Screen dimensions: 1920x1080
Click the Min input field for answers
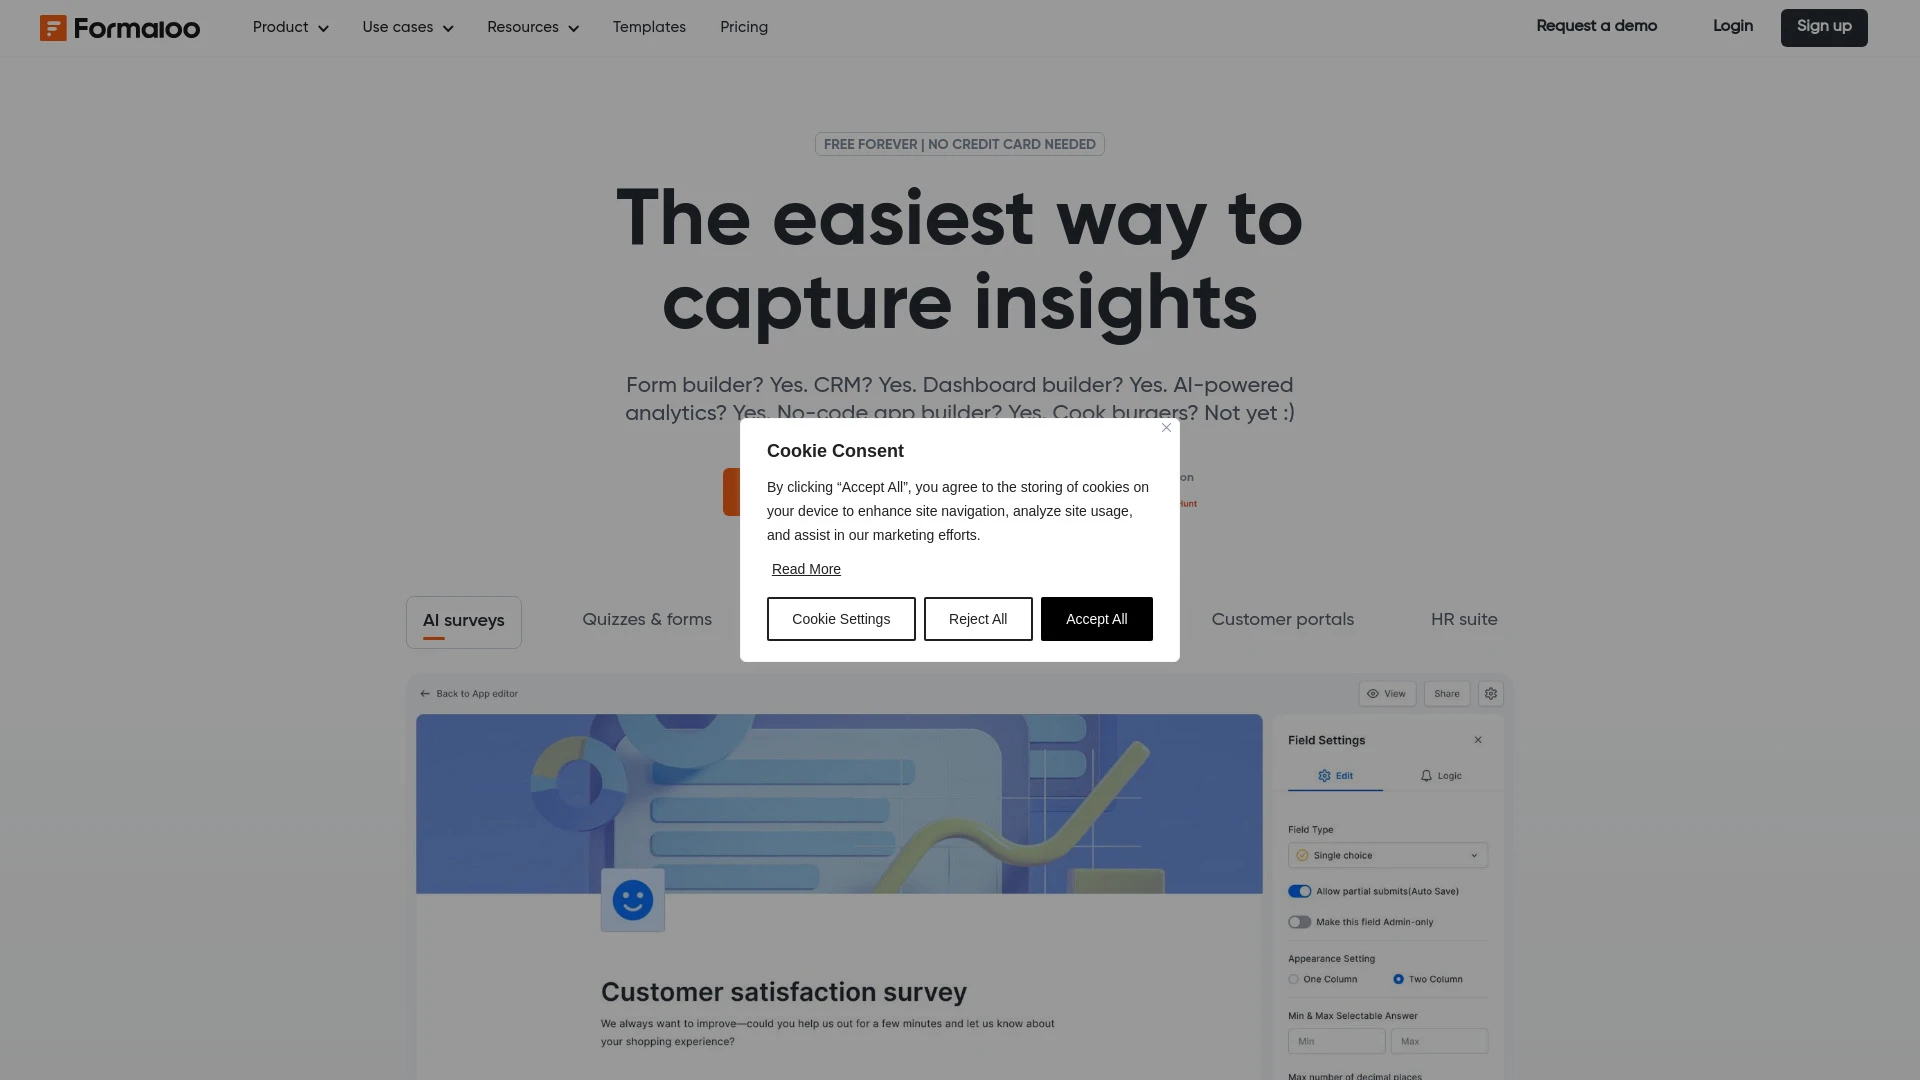(x=1336, y=1040)
